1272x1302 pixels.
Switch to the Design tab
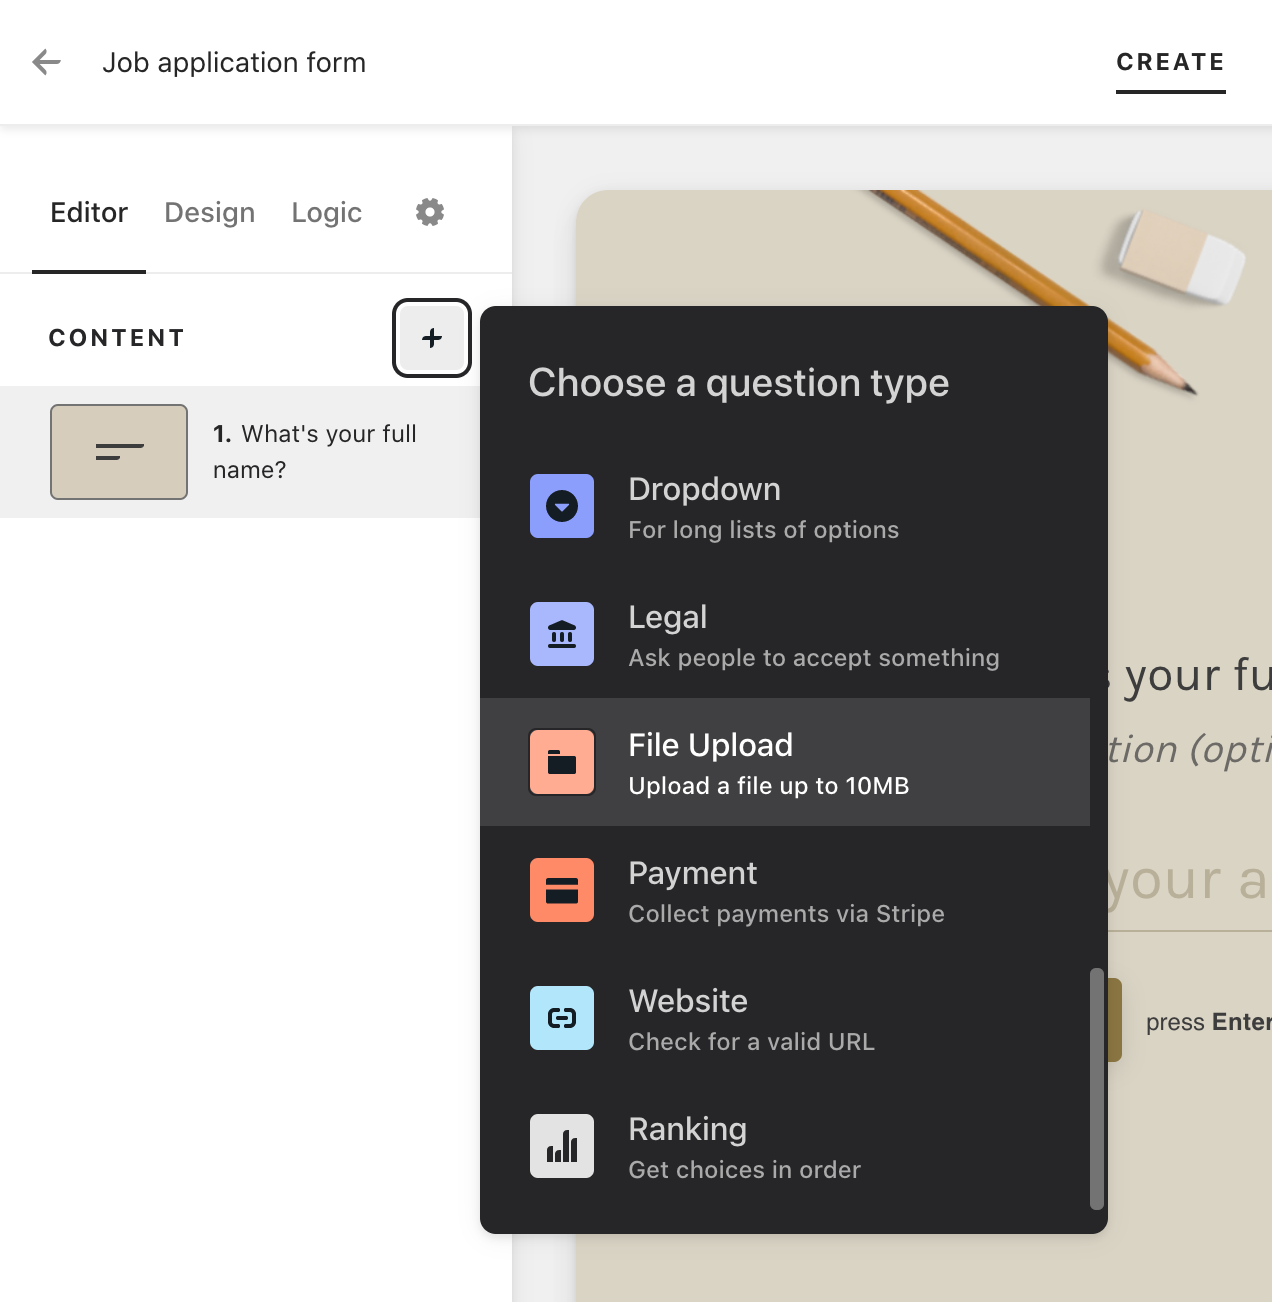pos(209,212)
